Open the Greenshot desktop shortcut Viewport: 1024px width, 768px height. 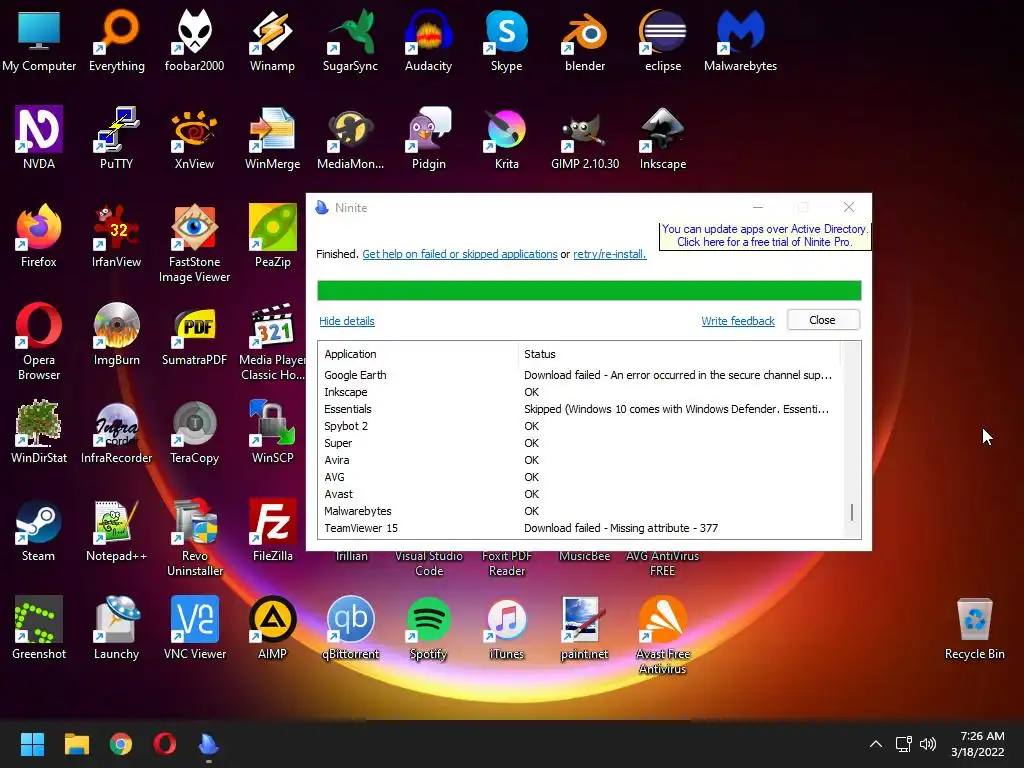(39, 628)
